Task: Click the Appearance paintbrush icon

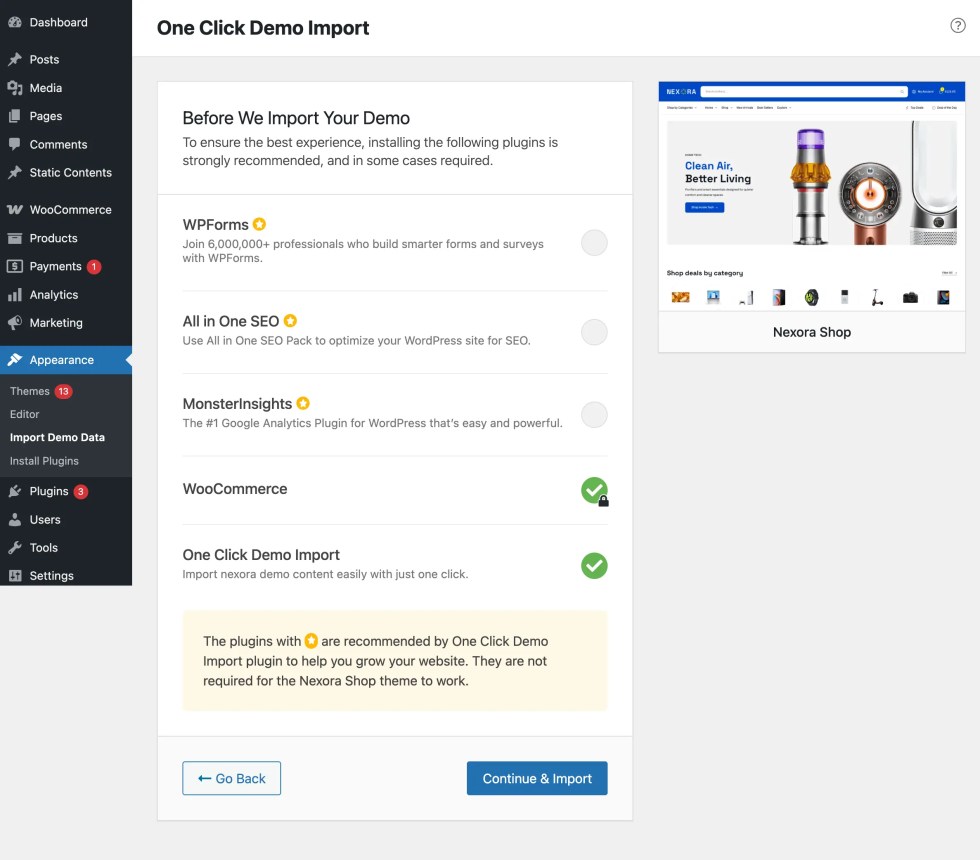Action: pos(15,360)
